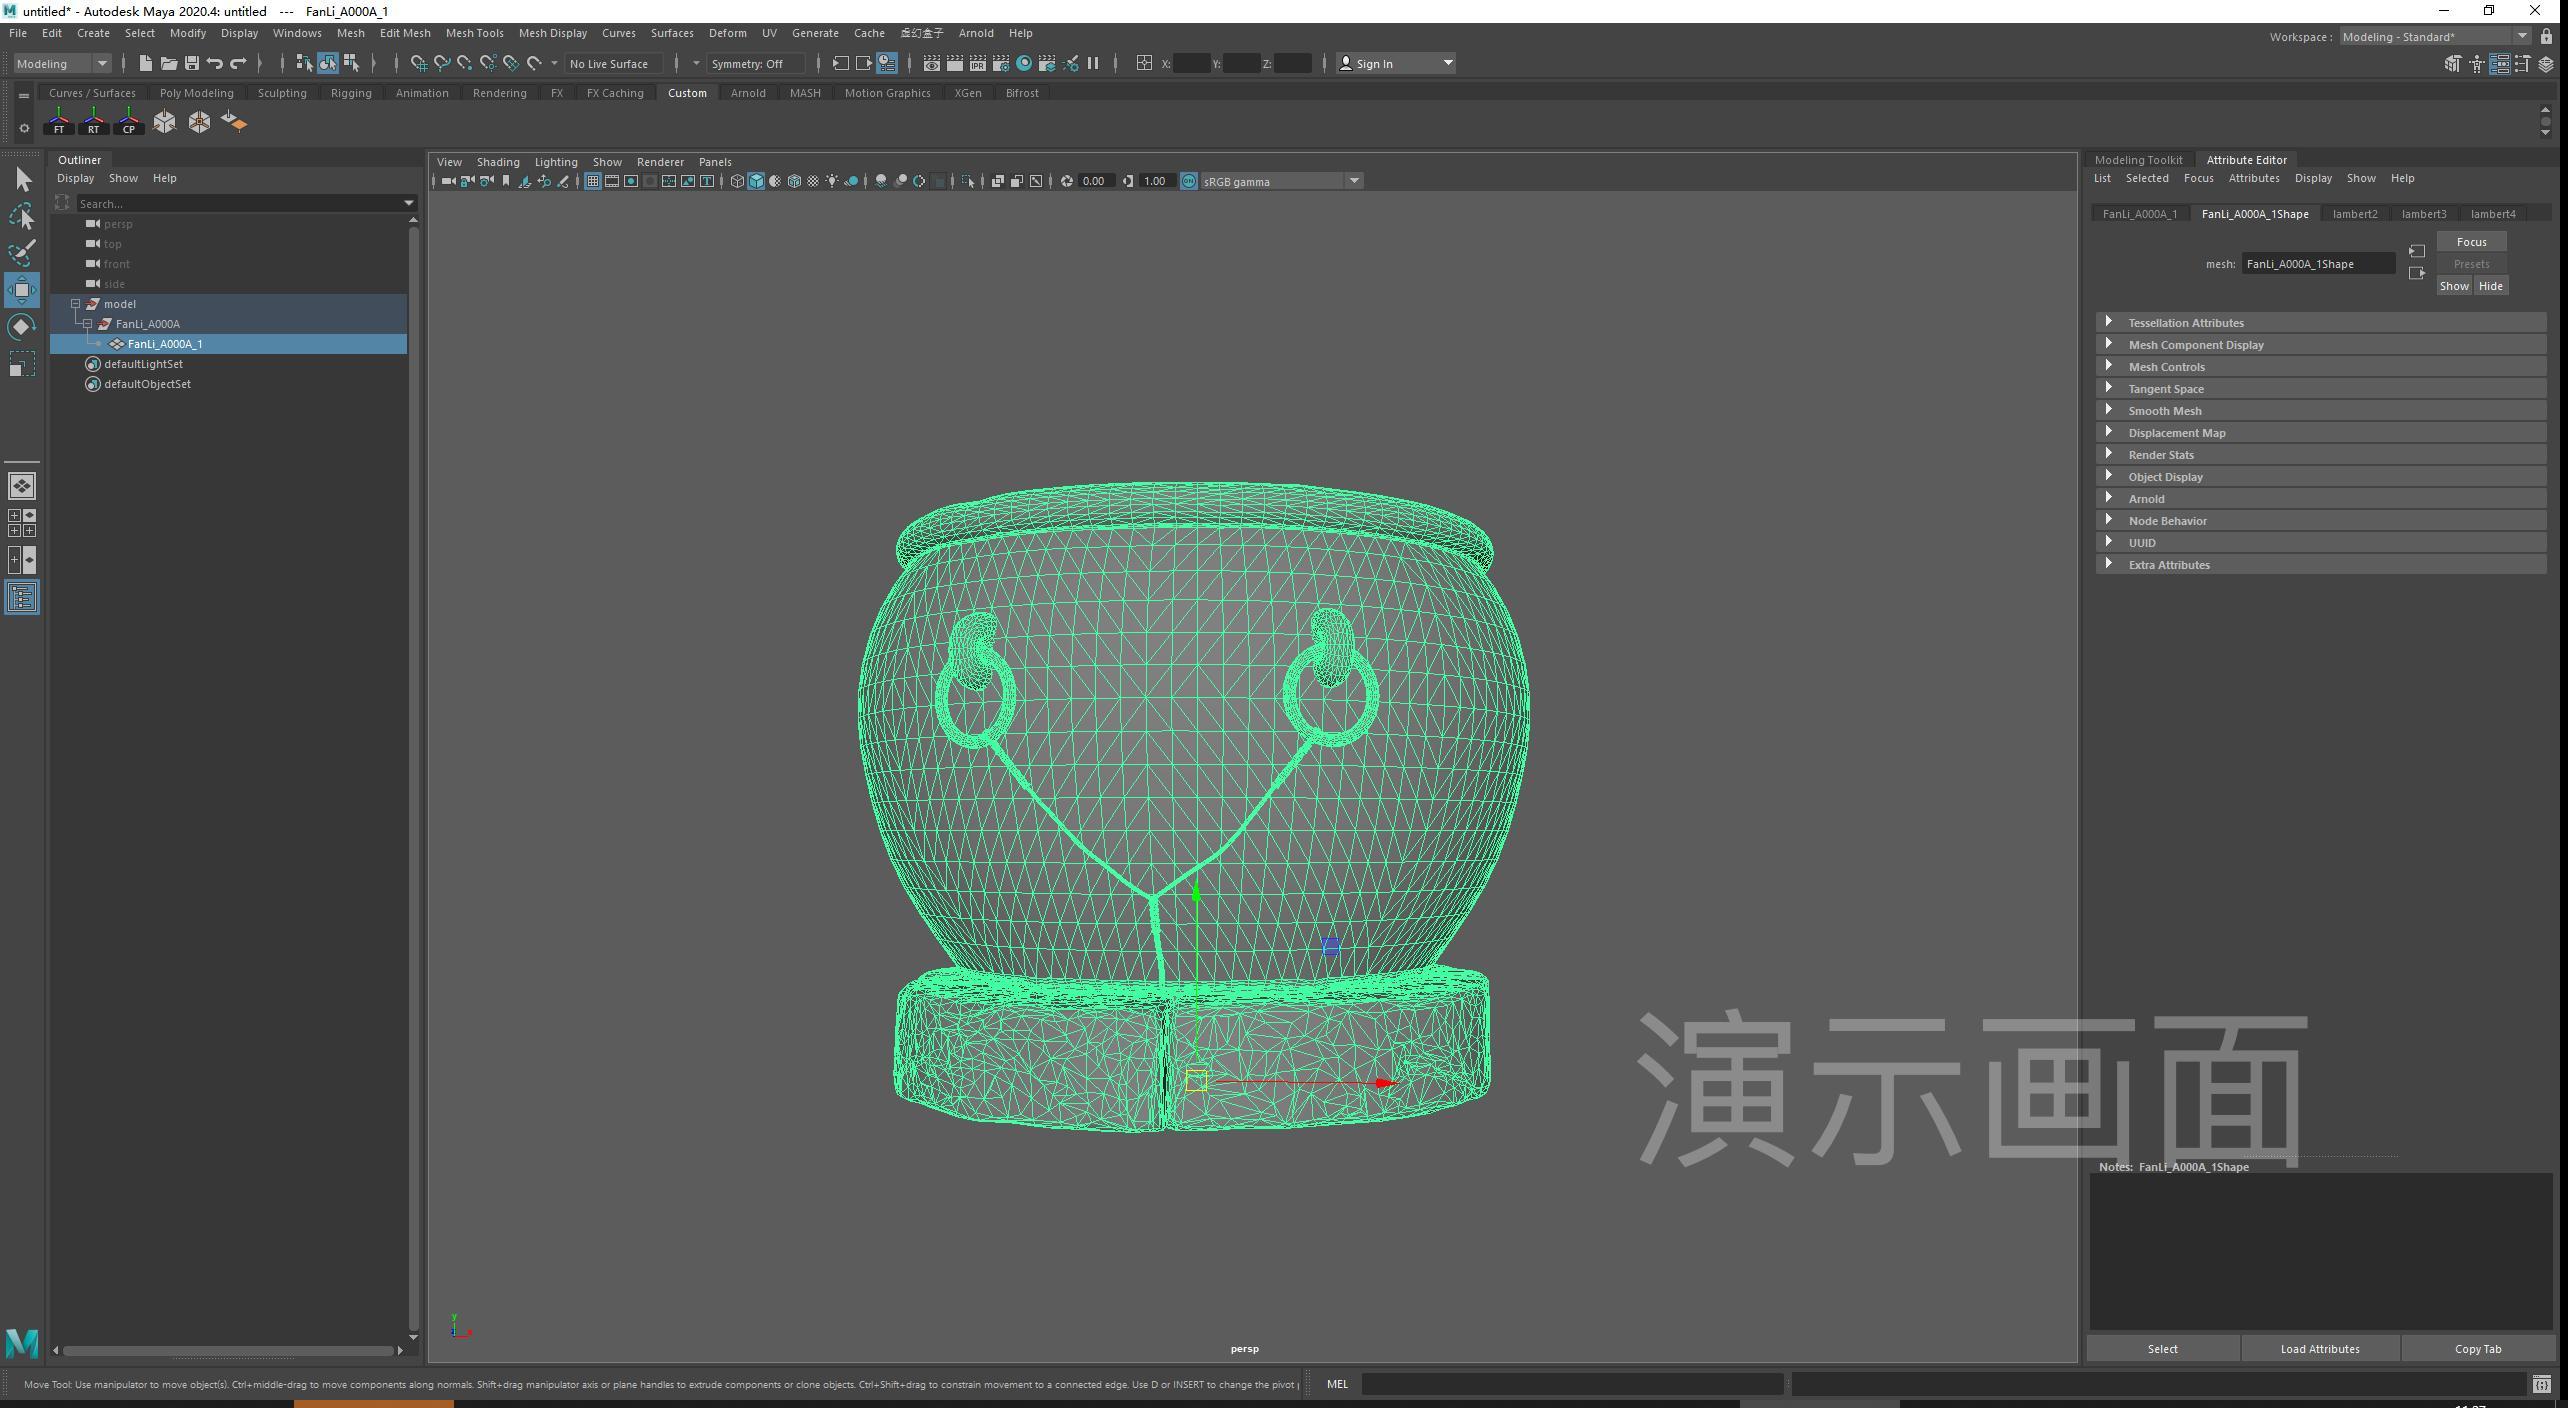The image size is (2568, 1408).
Task: Pick the Rotate tool in the toolbox
Action: click(22, 327)
